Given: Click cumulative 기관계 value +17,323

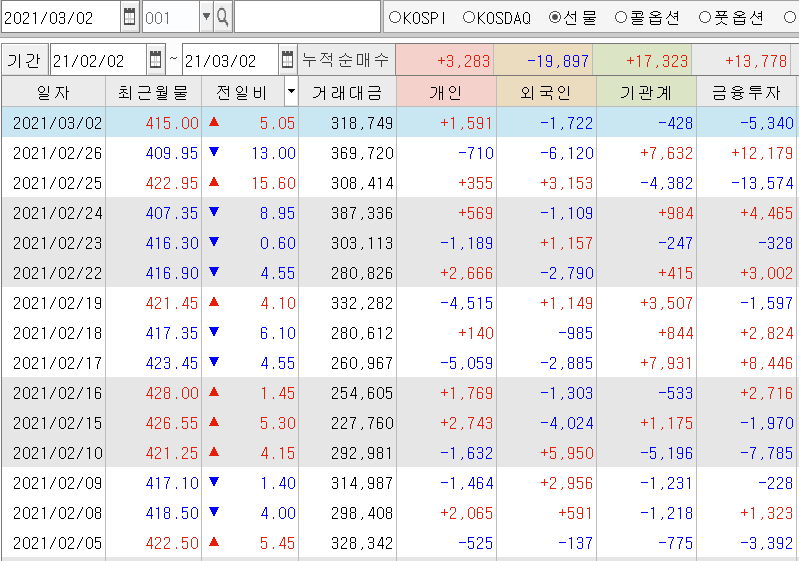Looking at the screenshot, I should (657, 61).
